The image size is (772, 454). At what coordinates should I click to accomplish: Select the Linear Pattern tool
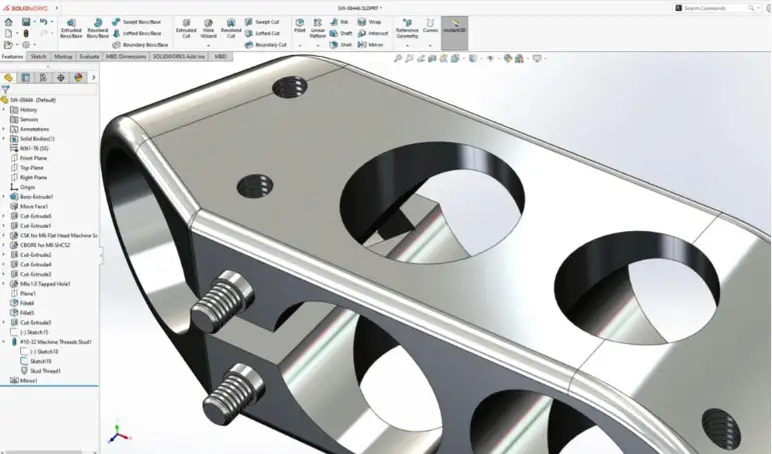pos(318,29)
